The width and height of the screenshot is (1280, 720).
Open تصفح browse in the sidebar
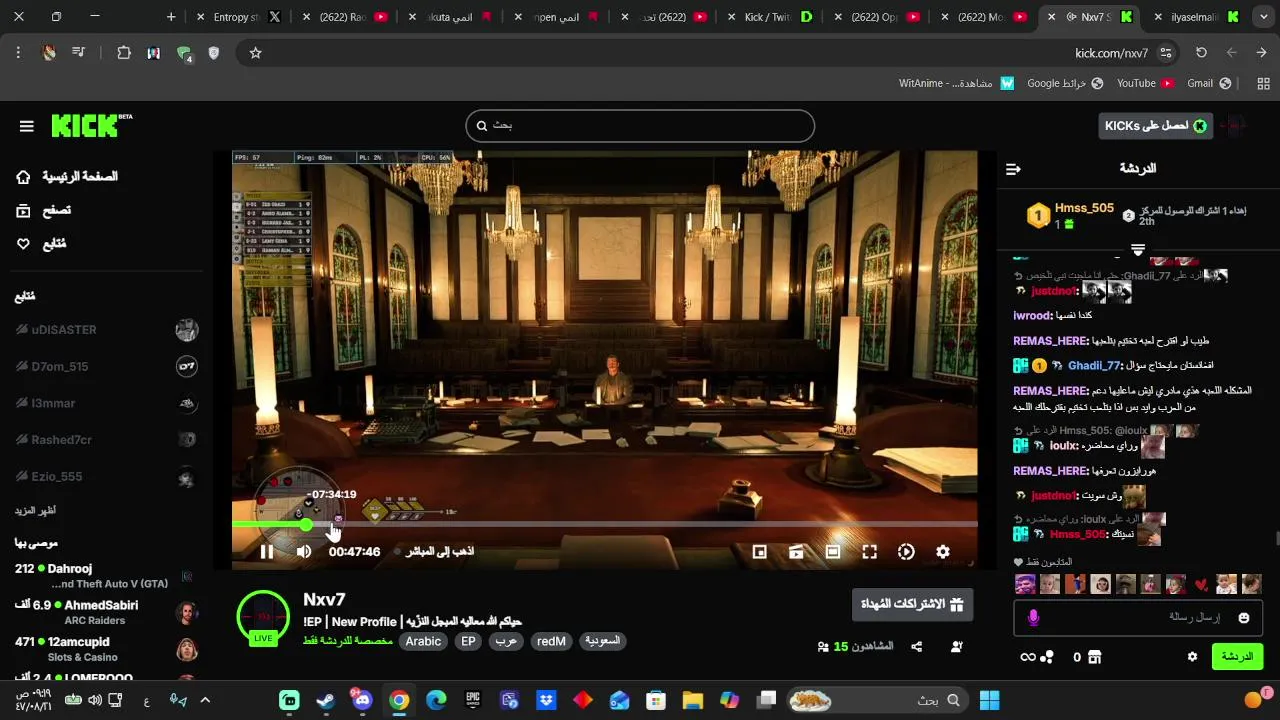point(44,211)
